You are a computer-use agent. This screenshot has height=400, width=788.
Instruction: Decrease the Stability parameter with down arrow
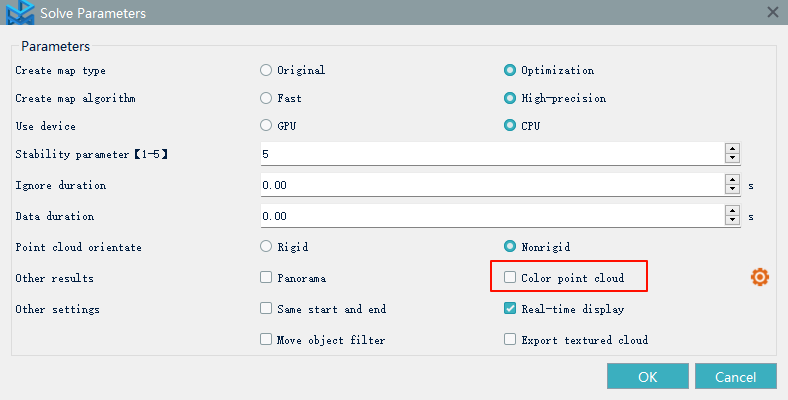click(x=732, y=160)
